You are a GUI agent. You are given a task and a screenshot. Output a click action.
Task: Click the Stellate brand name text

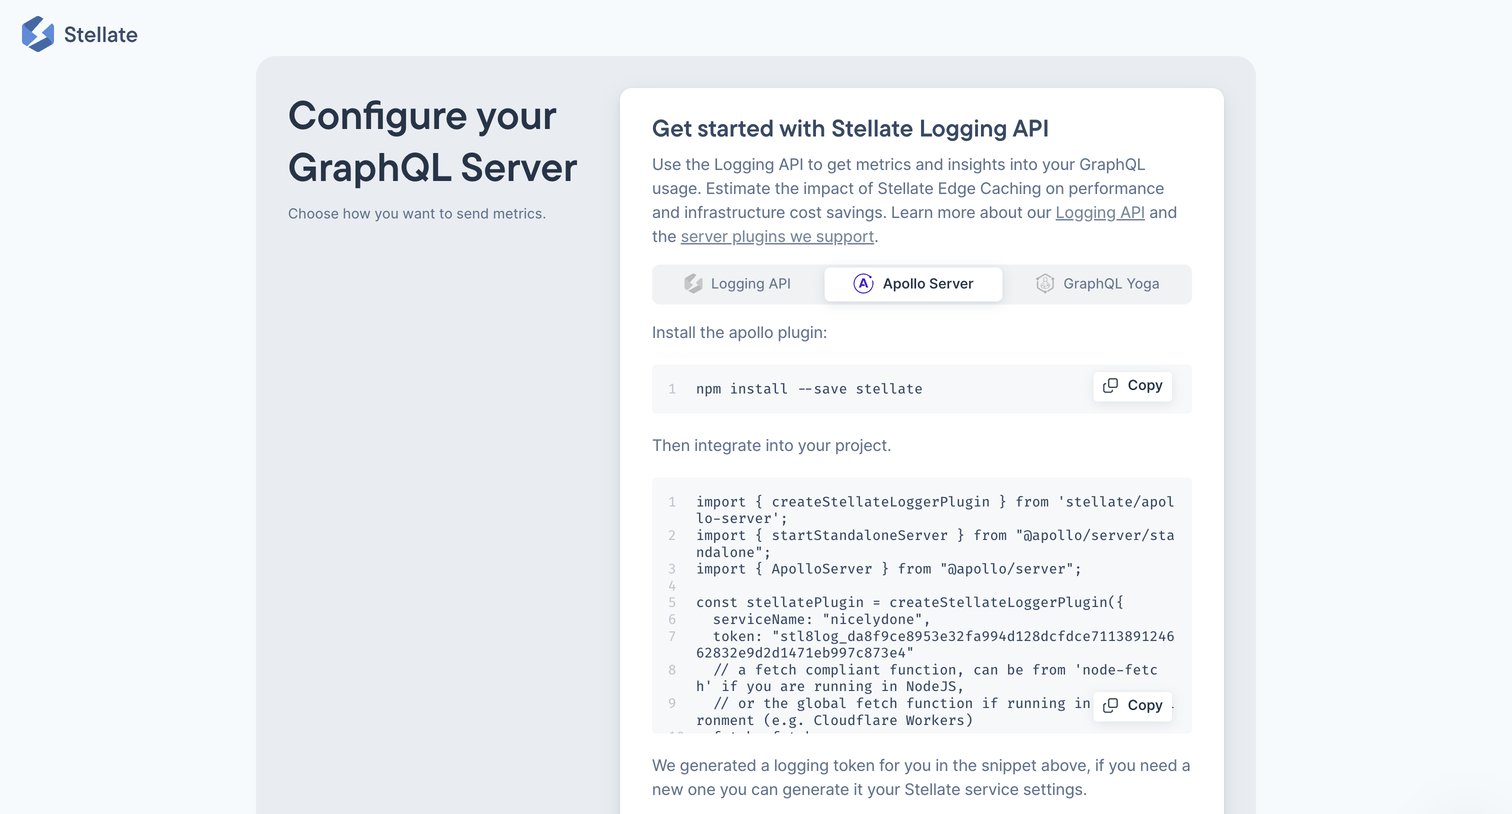tap(101, 35)
